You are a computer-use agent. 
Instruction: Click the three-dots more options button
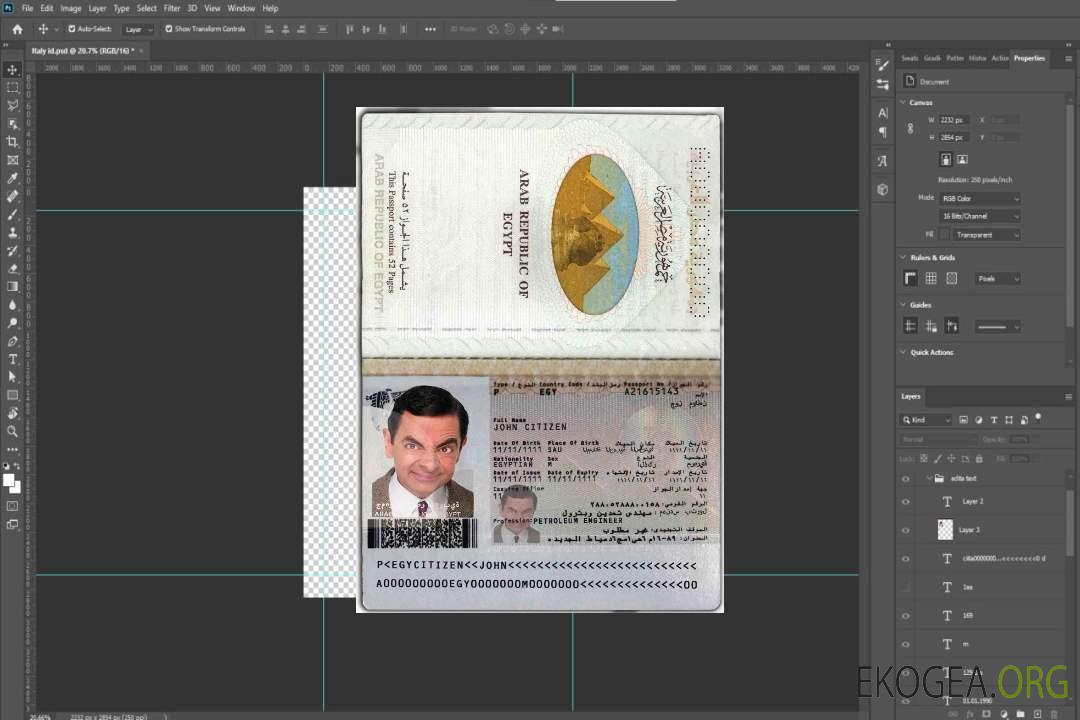coord(430,29)
